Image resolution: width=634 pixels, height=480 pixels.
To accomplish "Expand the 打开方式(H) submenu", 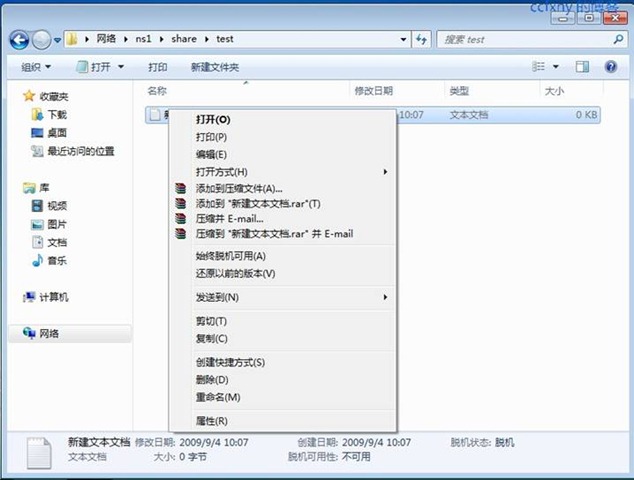I will click(282, 172).
